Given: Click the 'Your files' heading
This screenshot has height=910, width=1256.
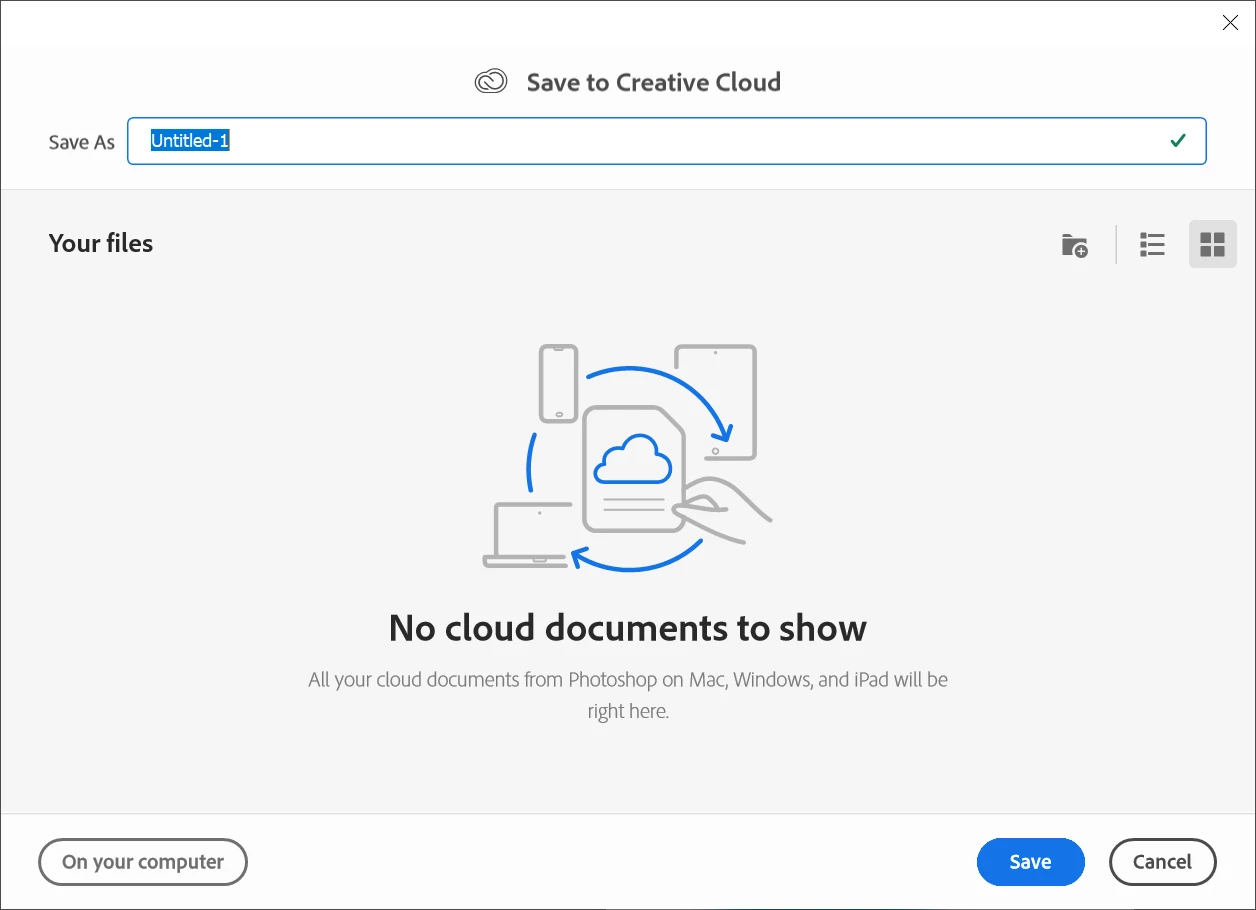Looking at the screenshot, I should point(101,243).
